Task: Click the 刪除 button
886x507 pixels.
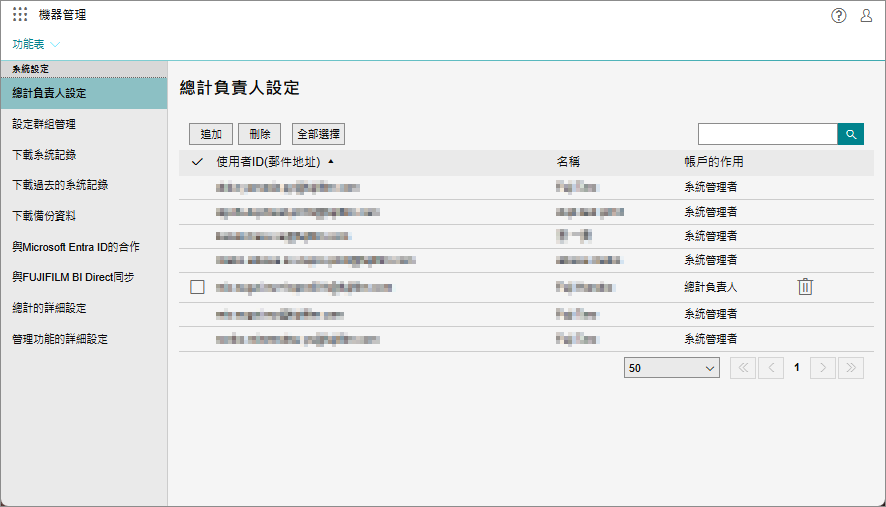Action: coord(260,134)
